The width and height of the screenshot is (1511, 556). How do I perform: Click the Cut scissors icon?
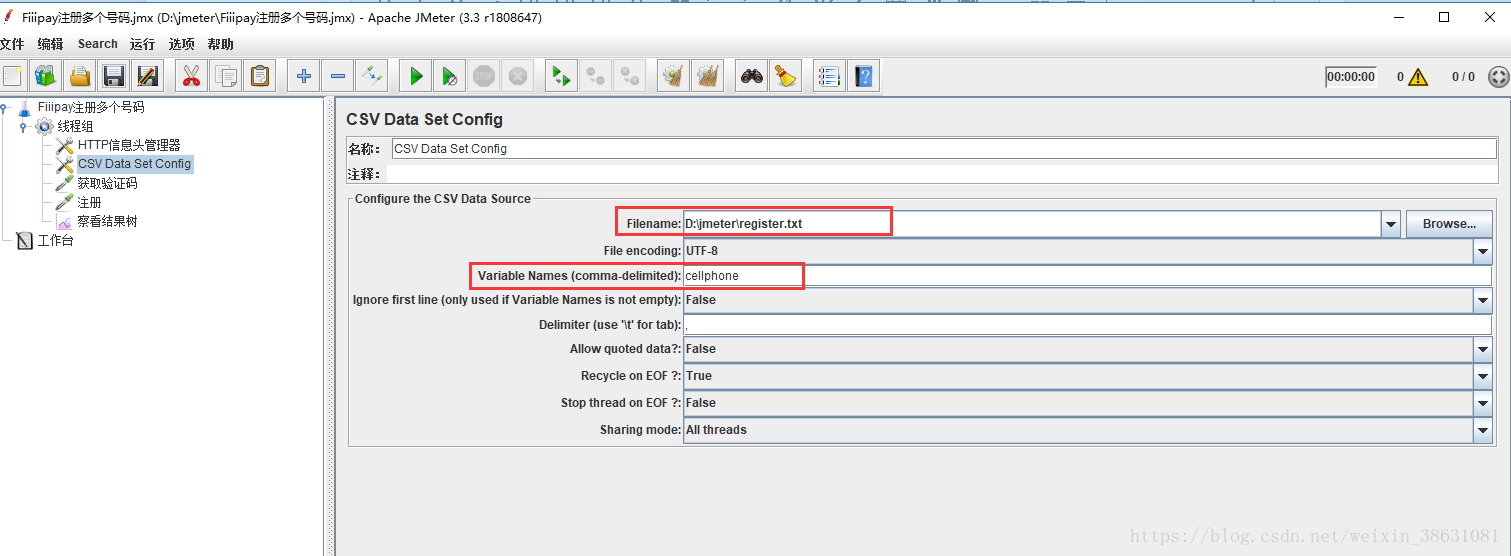(x=192, y=76)
